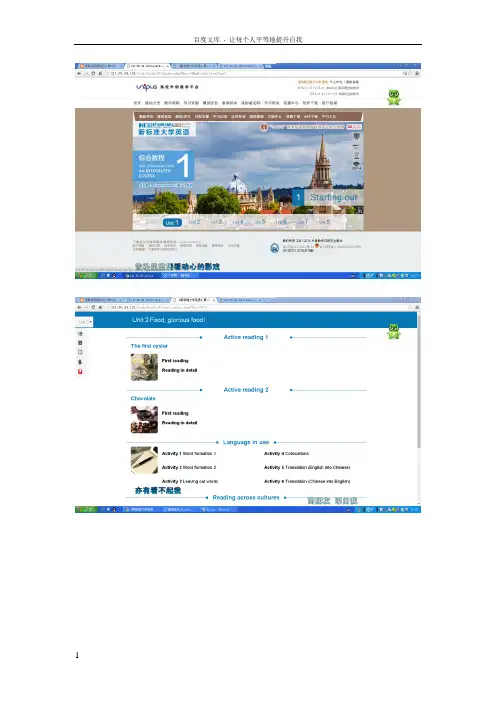The height and width of the screenshot is (702, 496).
Task: Click the green owl mascot in lower screenshot
Action: click(x=394, y=331)
